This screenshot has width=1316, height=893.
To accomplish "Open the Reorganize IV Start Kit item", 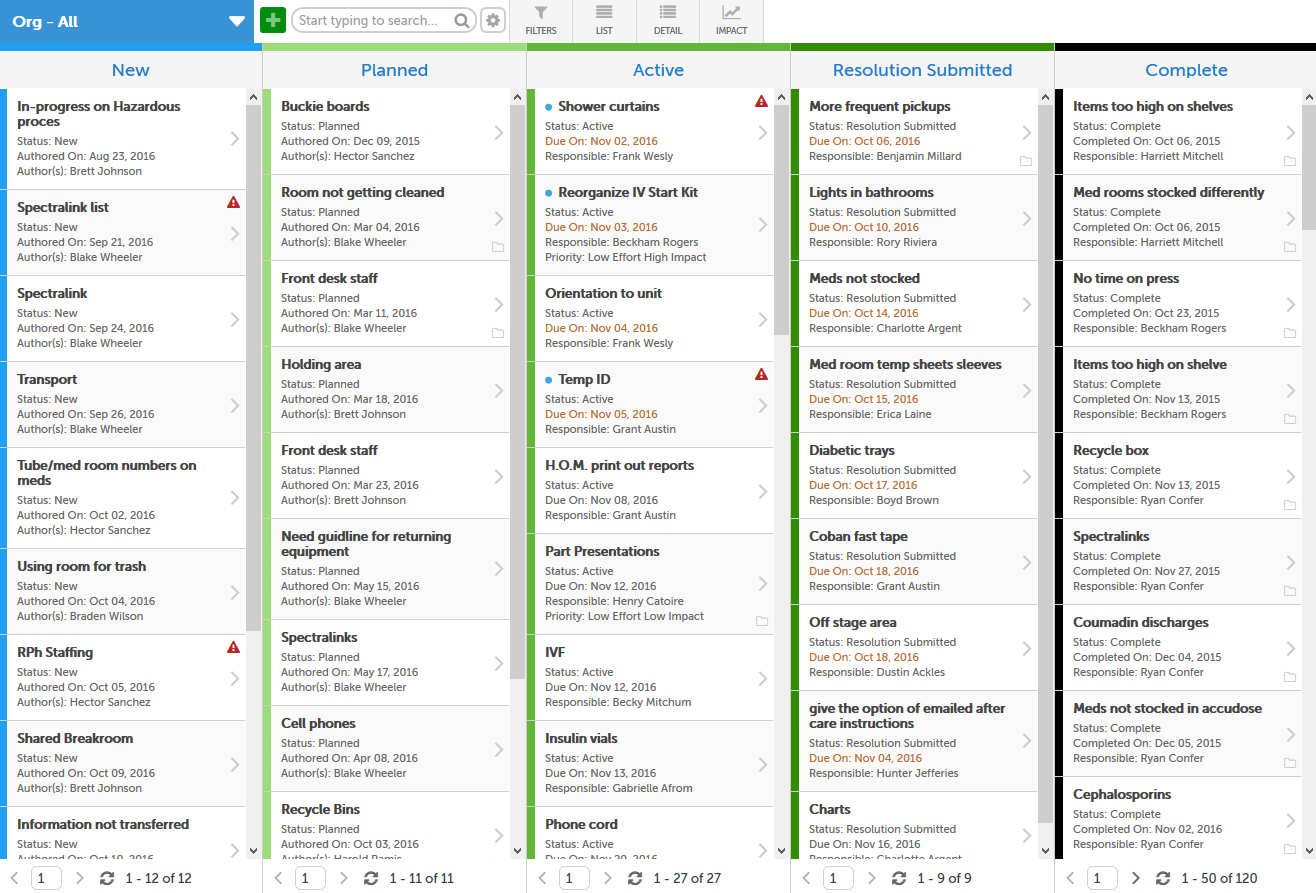I will pyautogui.click(x=628, y=192).
